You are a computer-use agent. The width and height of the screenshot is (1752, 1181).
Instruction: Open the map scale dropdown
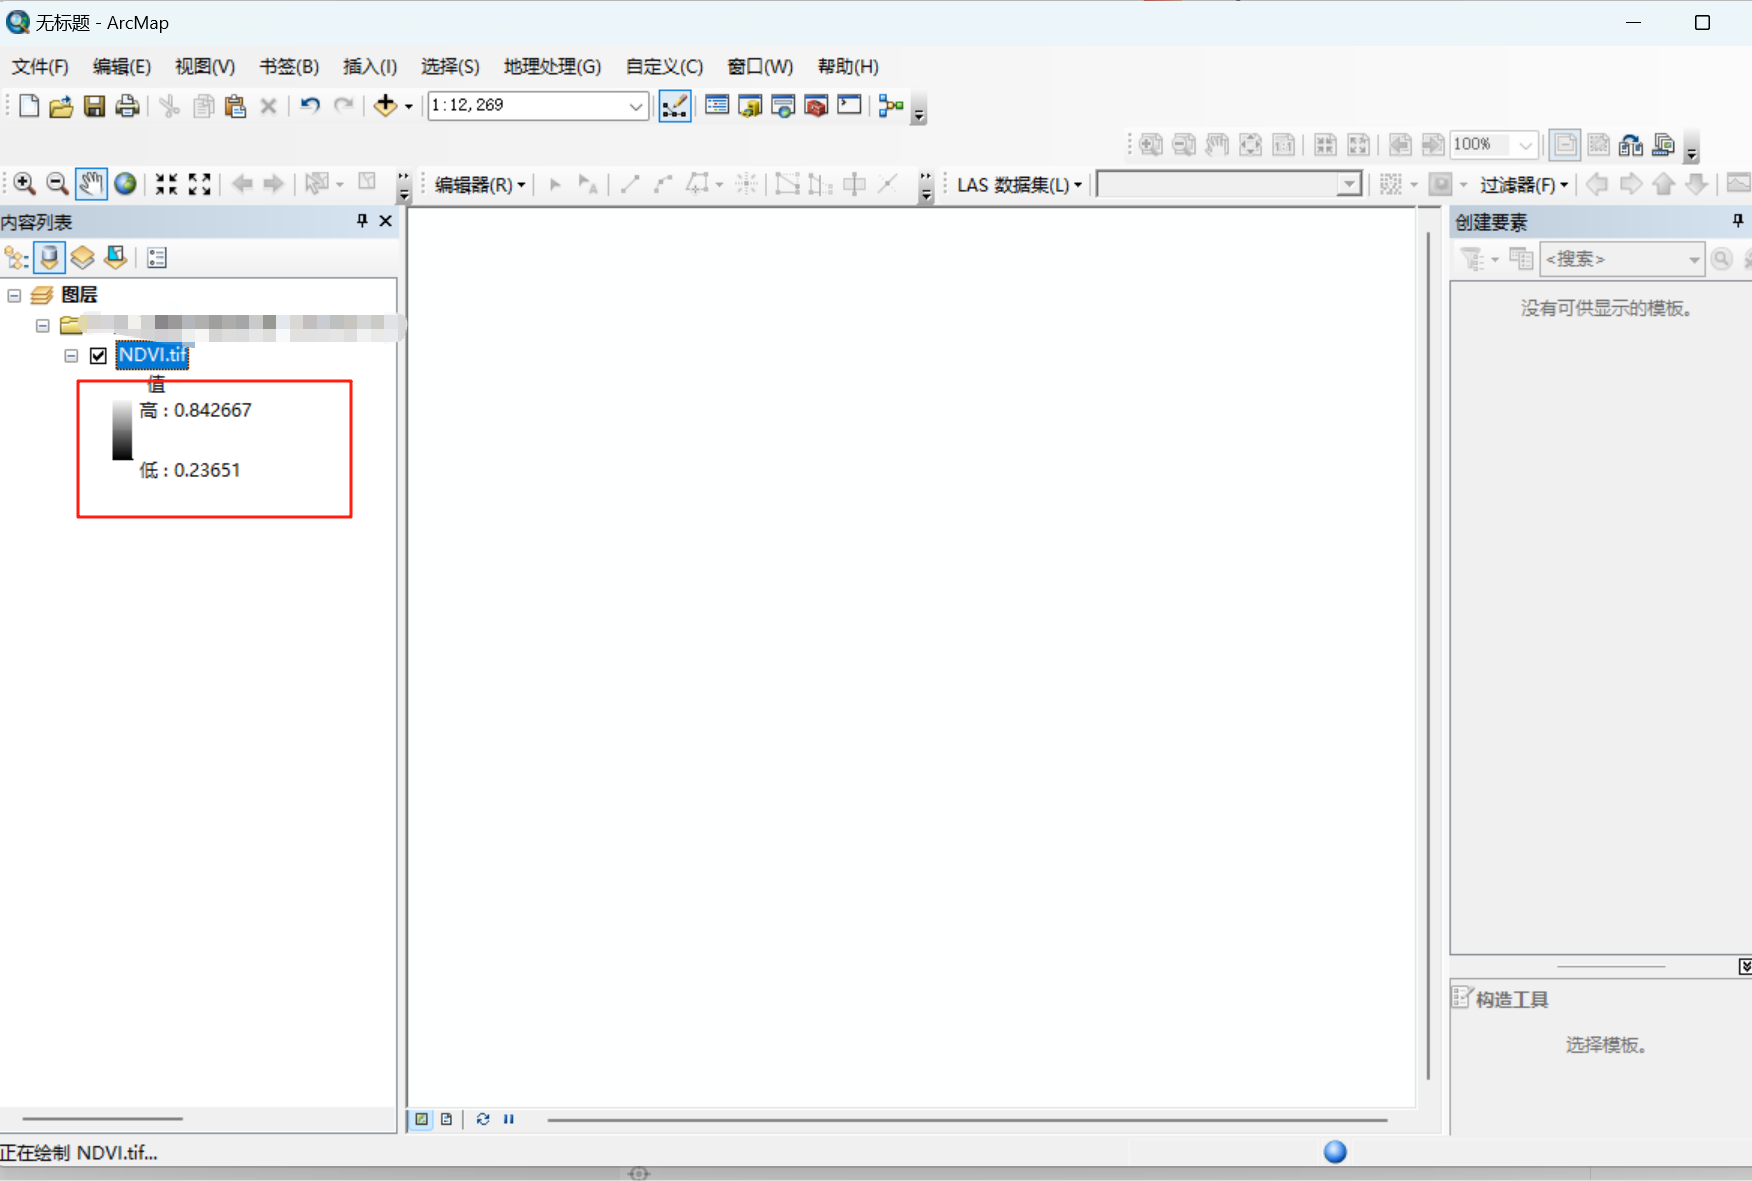[635, 106]
